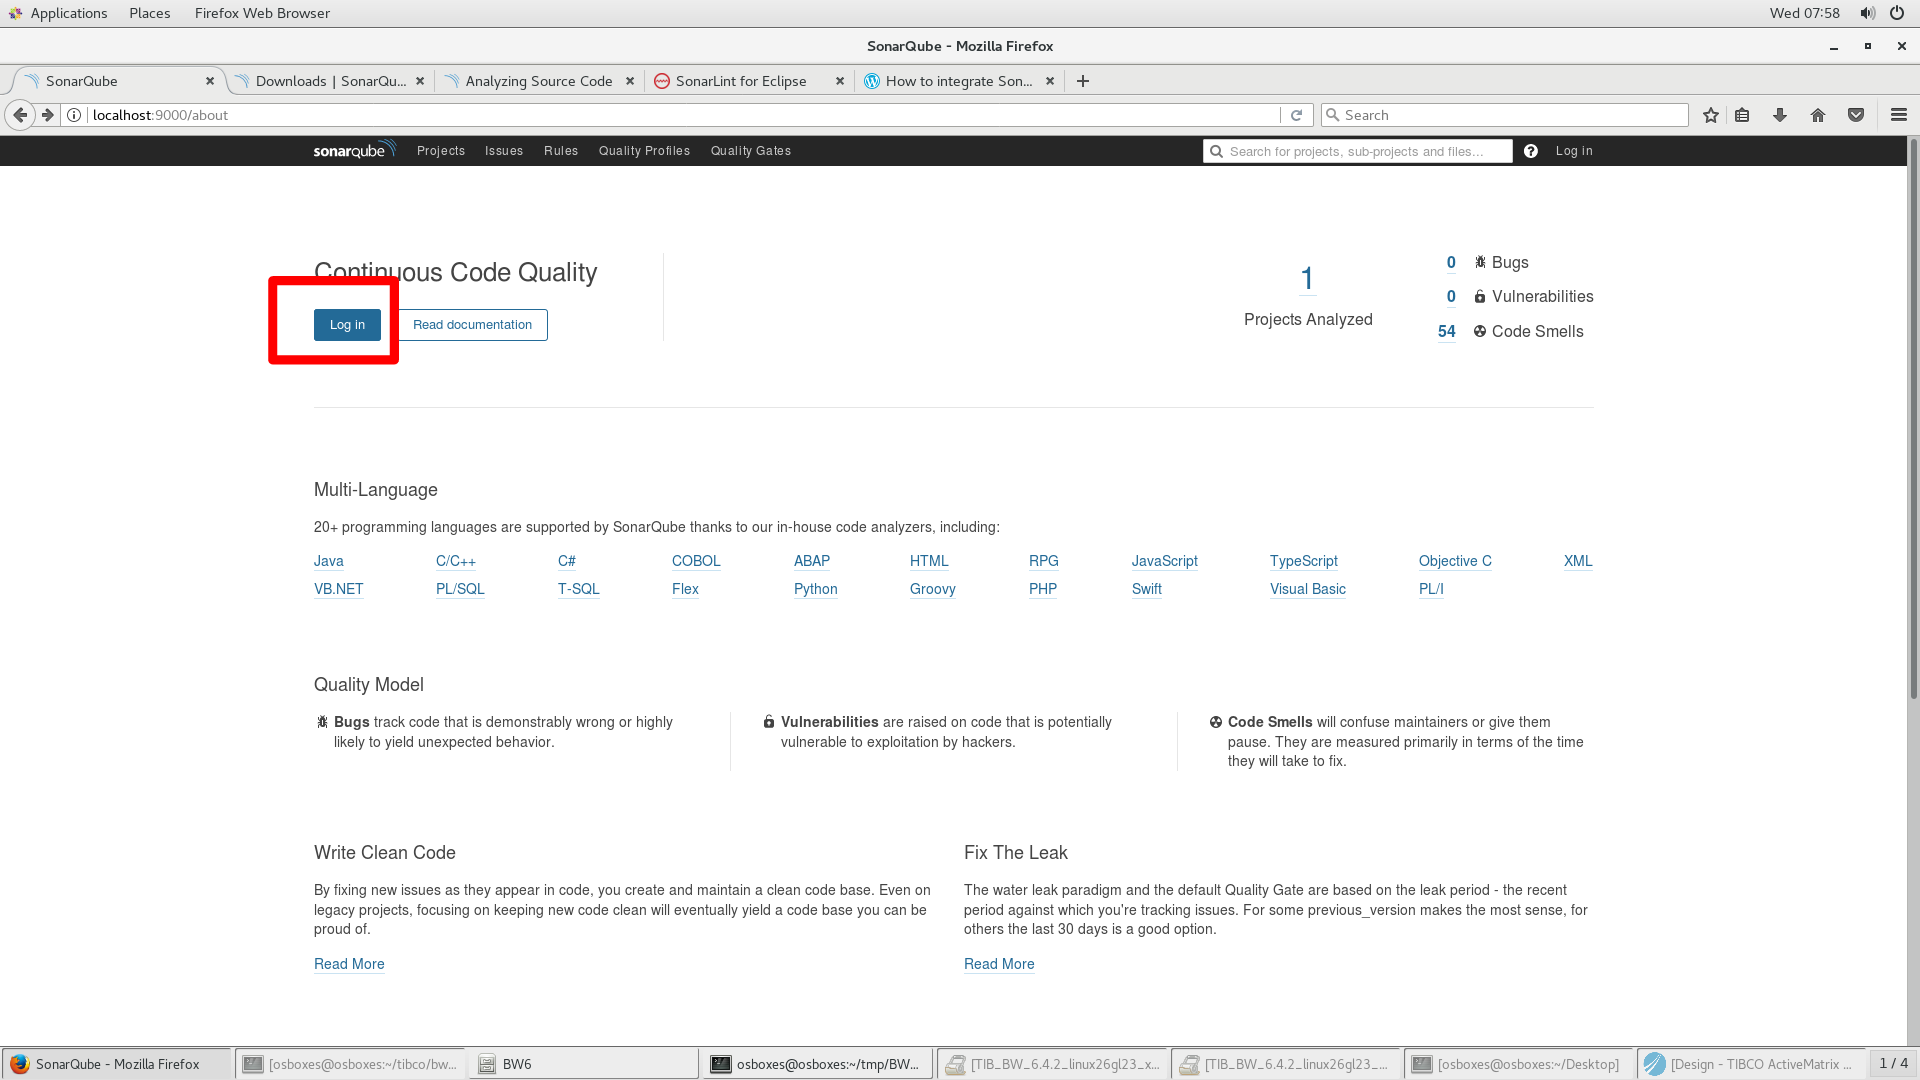The height and width of the screenshot is (1080, 1920).
Task: Click the Read documentation button
Action: click(x=472, y=325)
